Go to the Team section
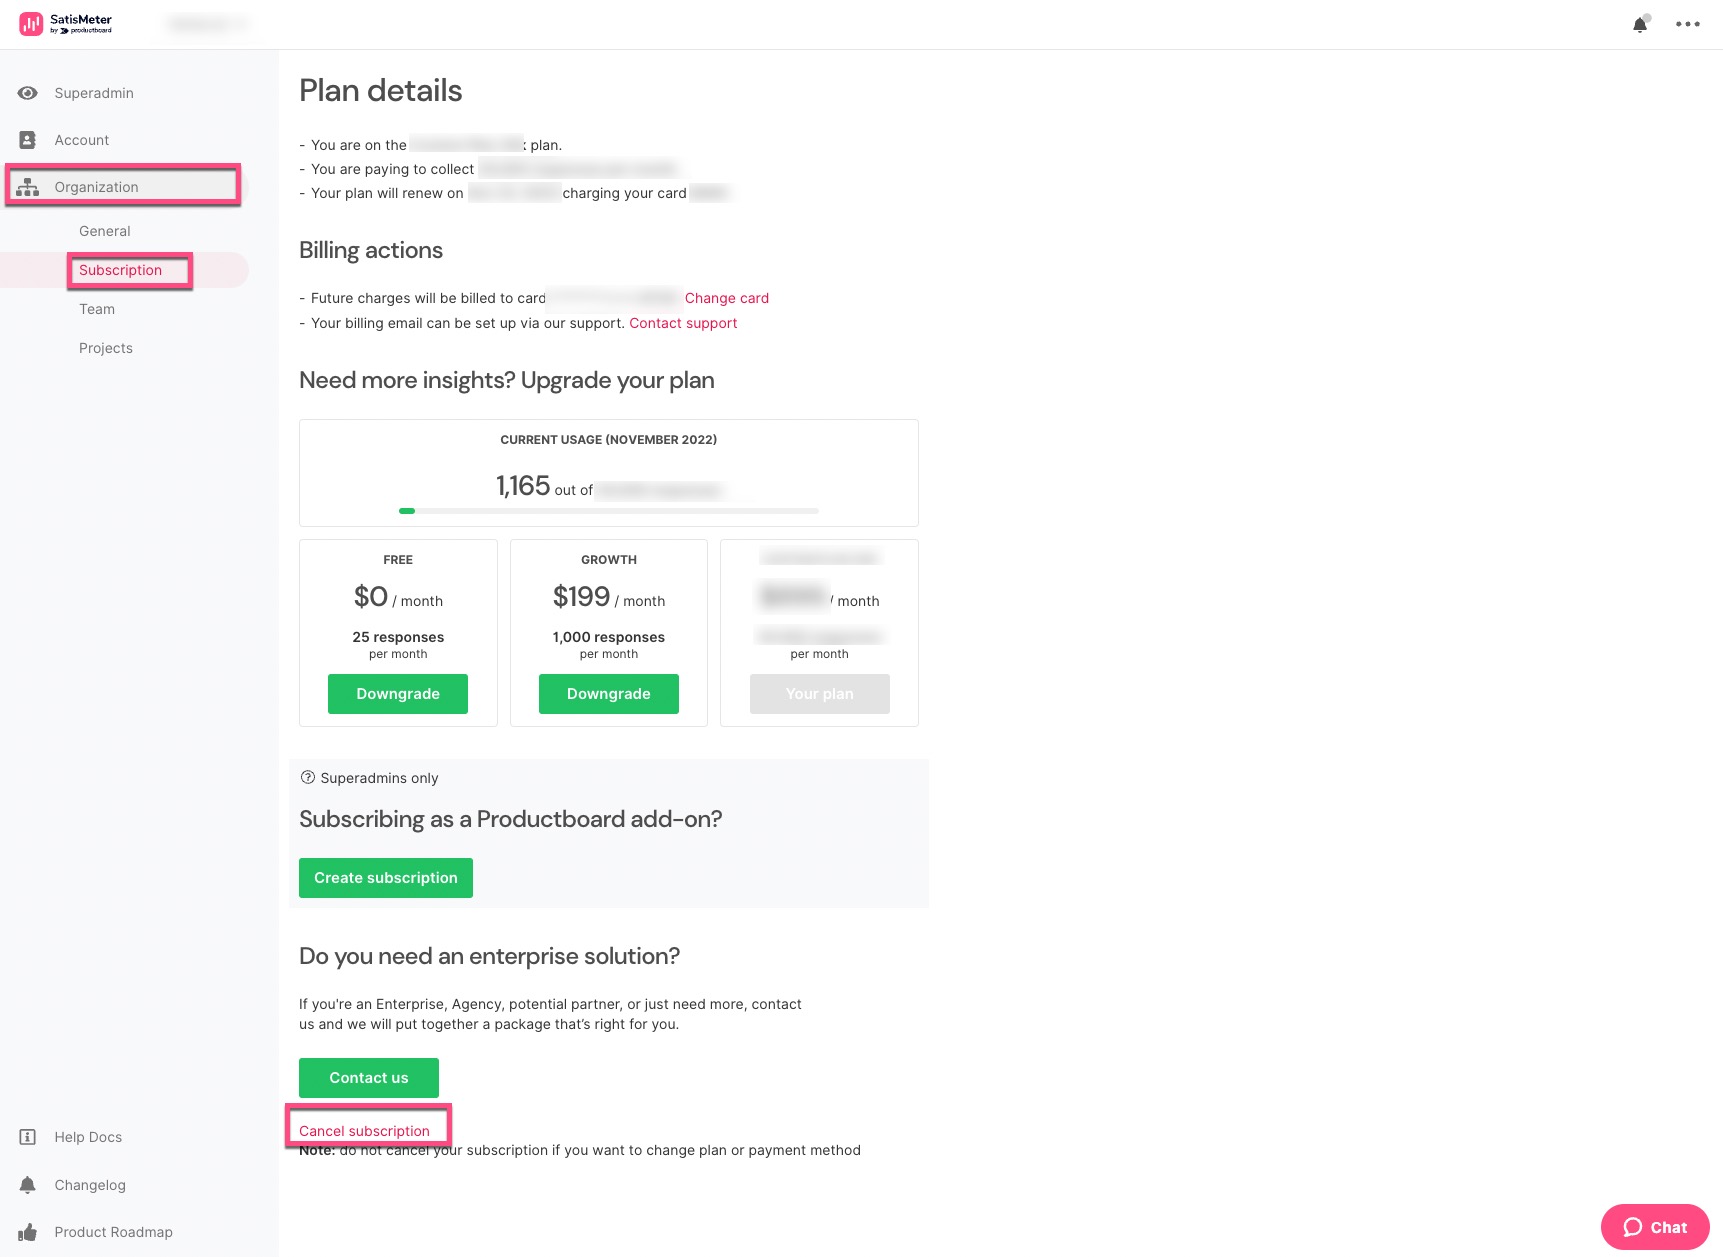This screenshot has height=1257, width=1723. pyautogui.click(x=97, y=309)
